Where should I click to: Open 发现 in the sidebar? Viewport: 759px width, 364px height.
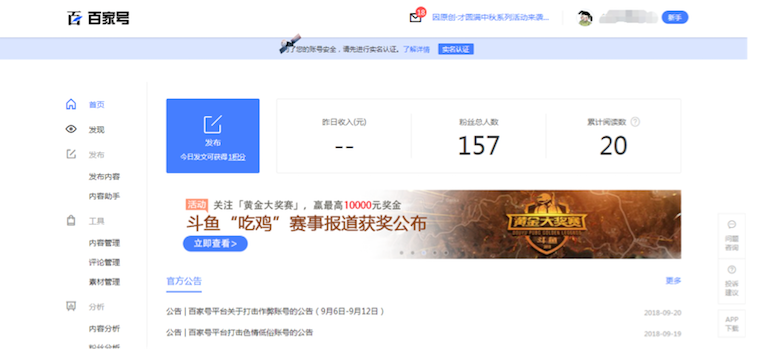click(x=96, y=130)
